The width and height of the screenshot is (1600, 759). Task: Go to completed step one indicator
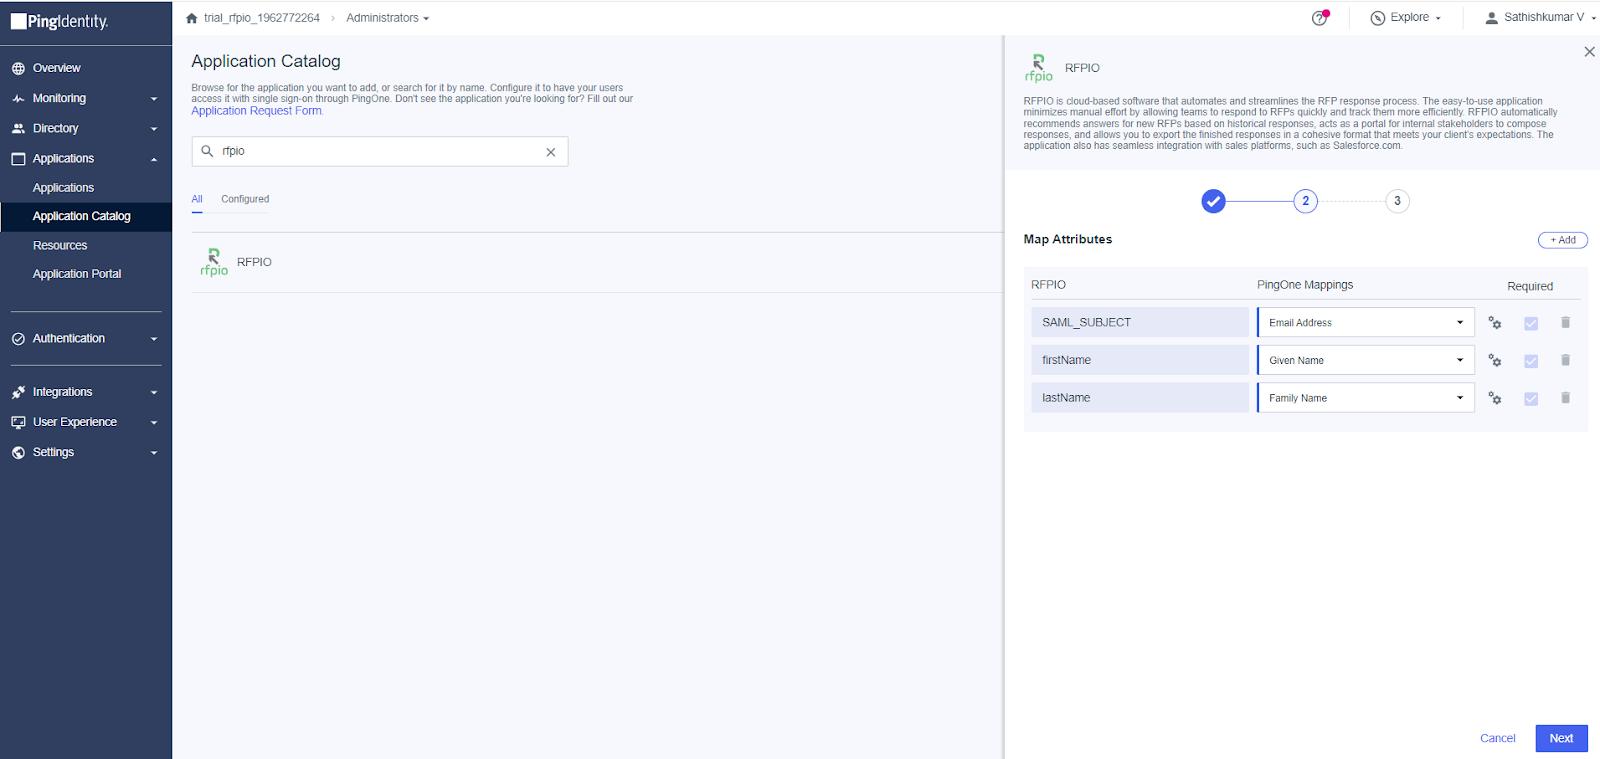[x=1213, y=201]
